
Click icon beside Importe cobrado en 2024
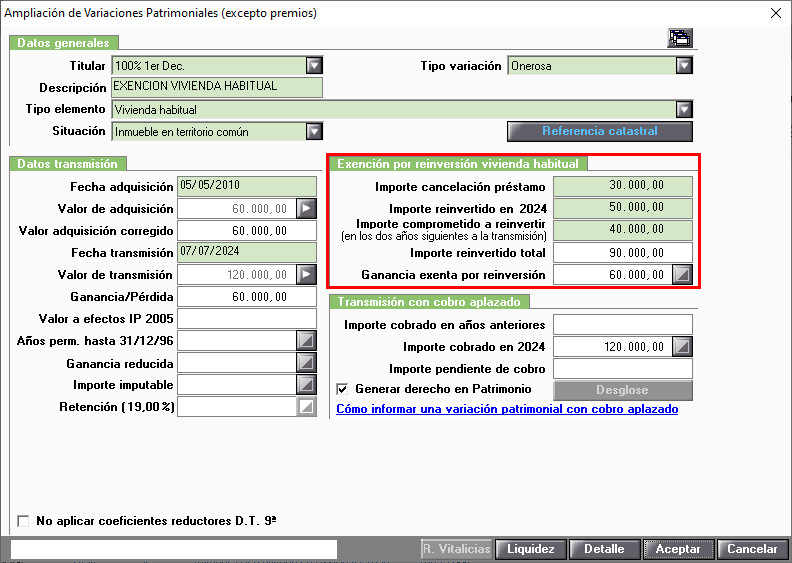pos(682,347)
